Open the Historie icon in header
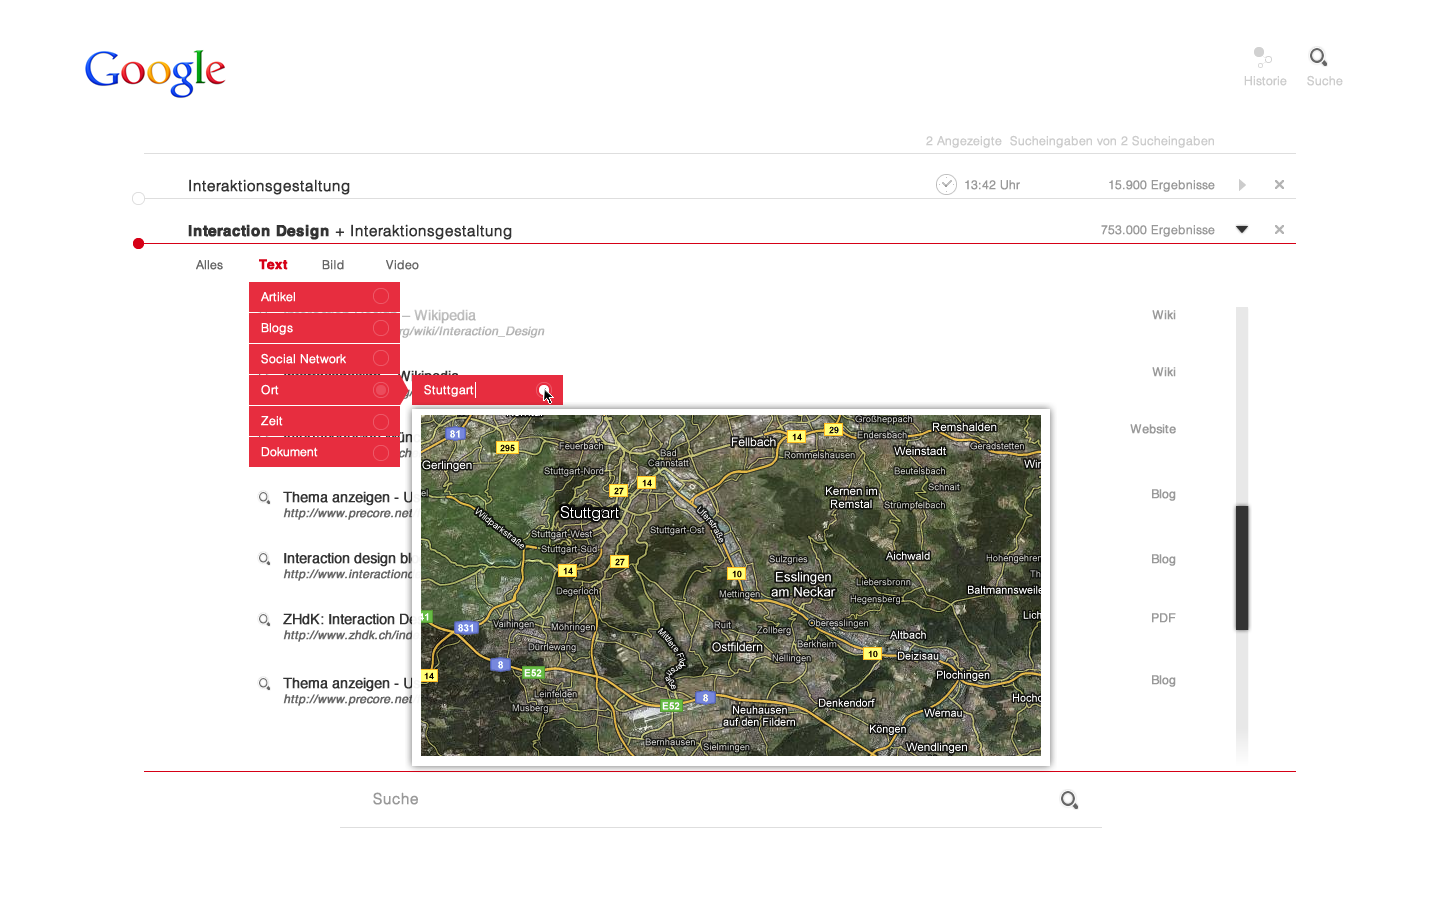1440x900 pixels. tap(1263, 57)
